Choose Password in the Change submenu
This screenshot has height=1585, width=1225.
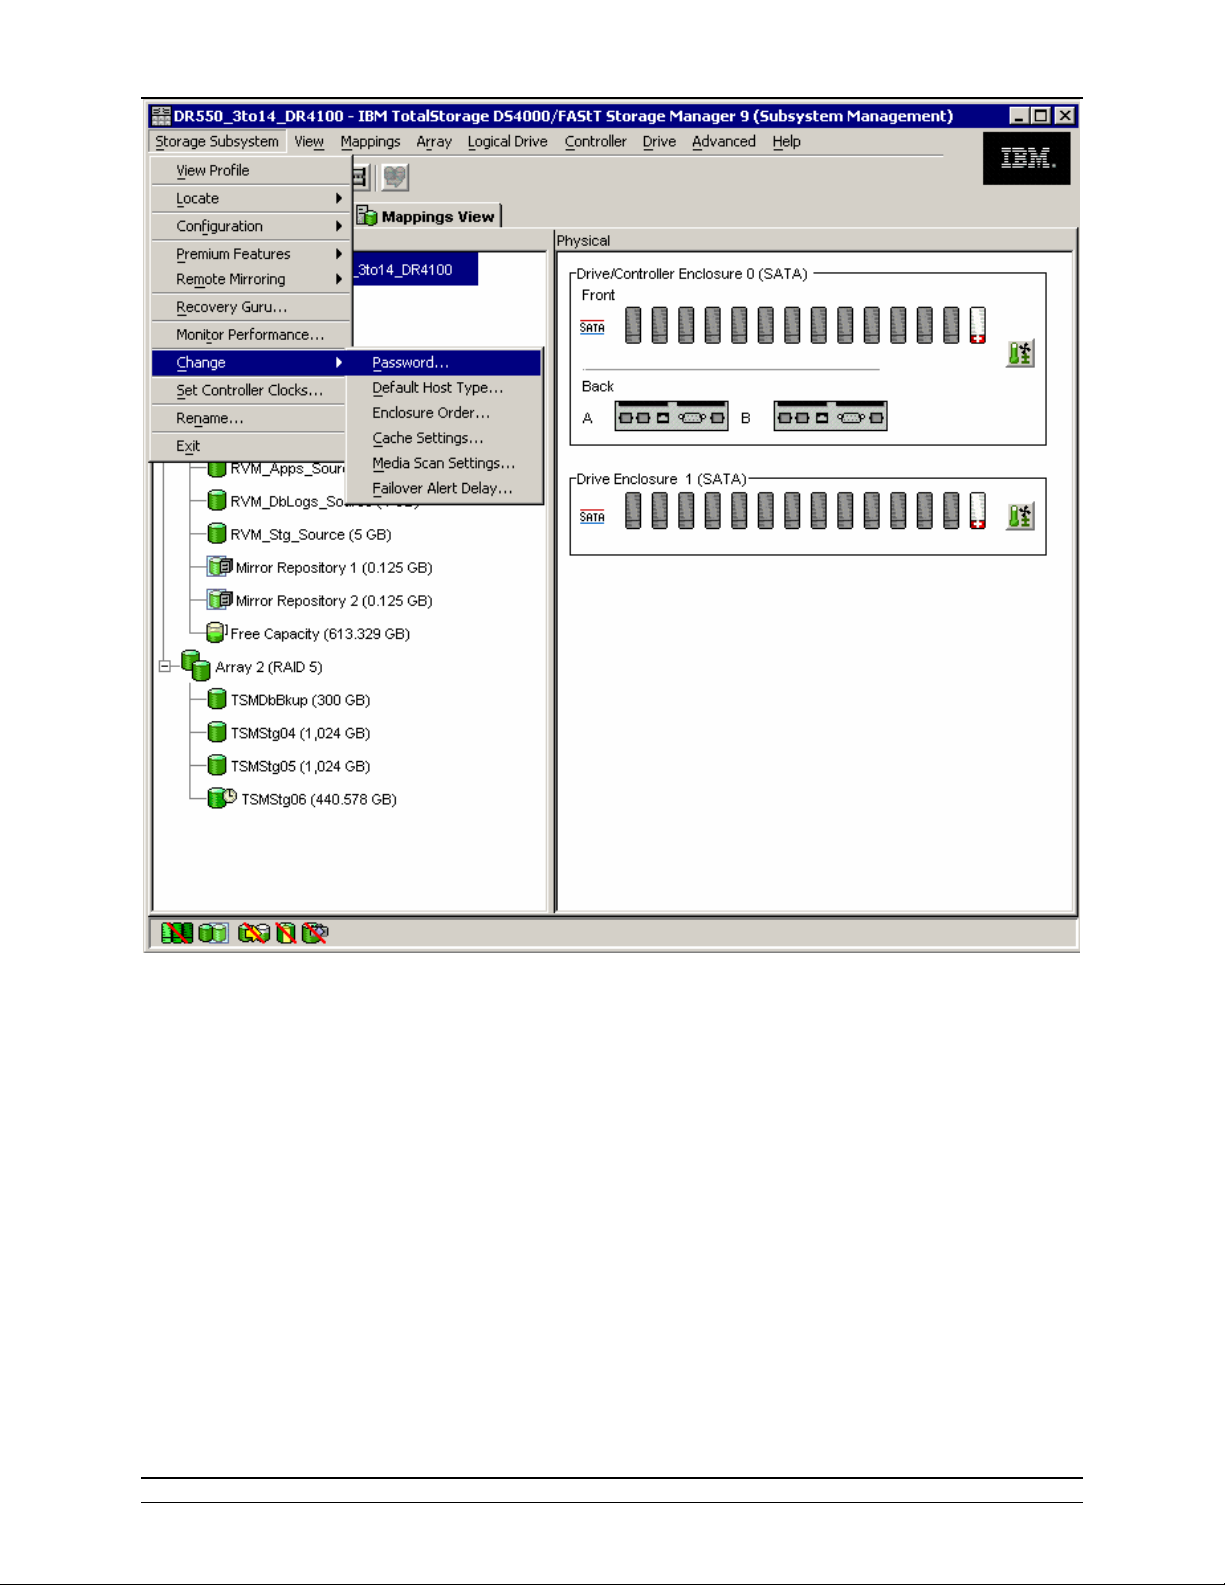444,363
